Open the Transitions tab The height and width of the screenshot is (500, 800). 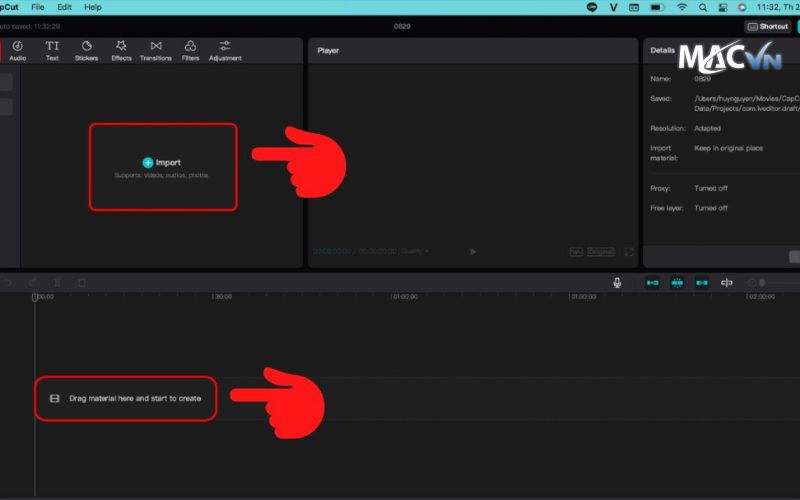(x=156, y=51)
